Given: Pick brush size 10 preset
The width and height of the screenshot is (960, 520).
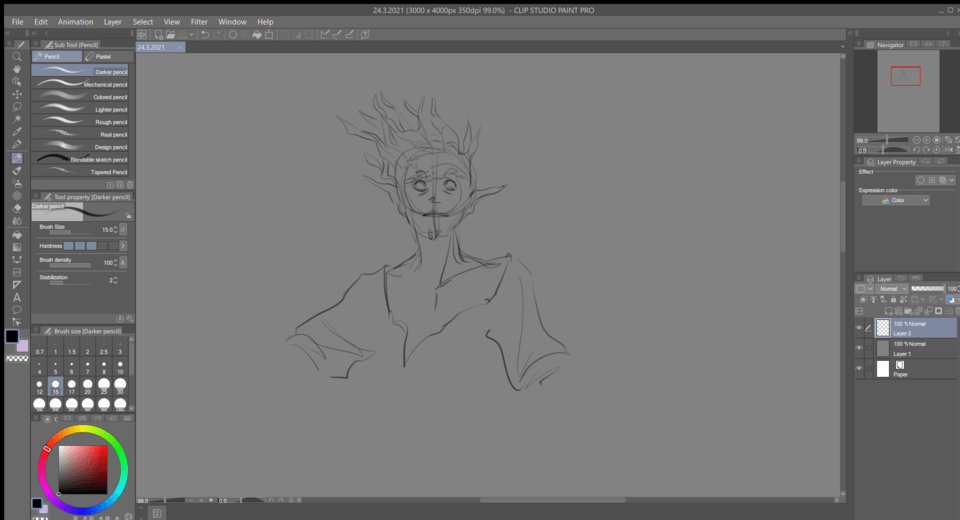Looking at the screenshot, I should tap(120, 366).
